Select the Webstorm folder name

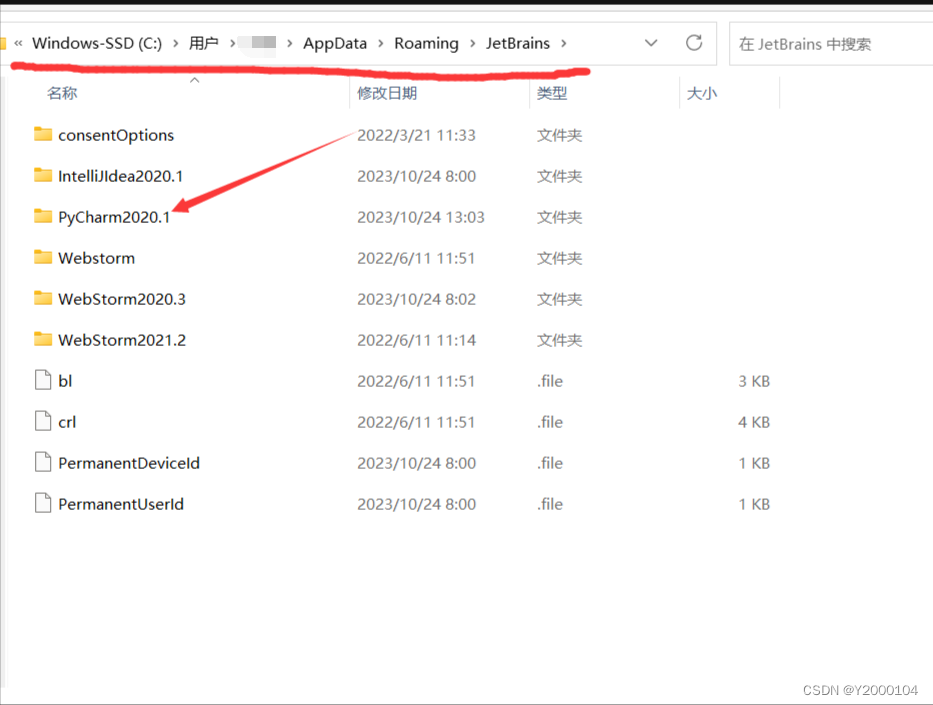click(96, 258)
